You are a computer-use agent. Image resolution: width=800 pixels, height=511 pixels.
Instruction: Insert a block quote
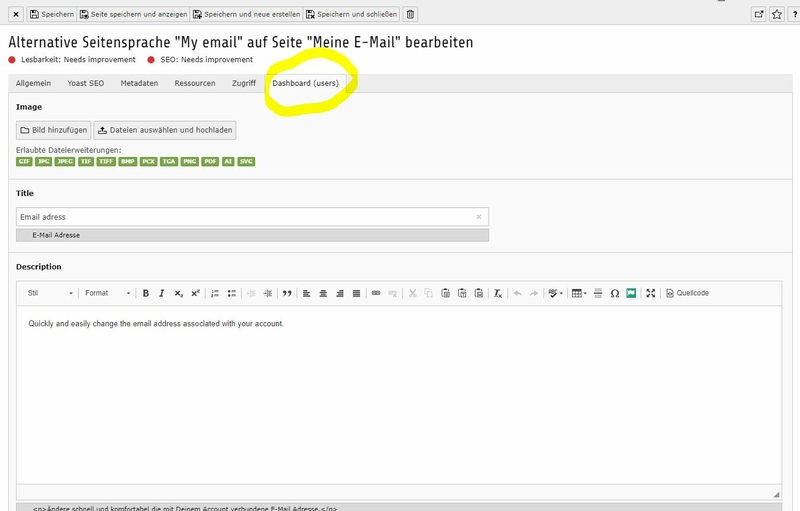(x=287, y=293)
